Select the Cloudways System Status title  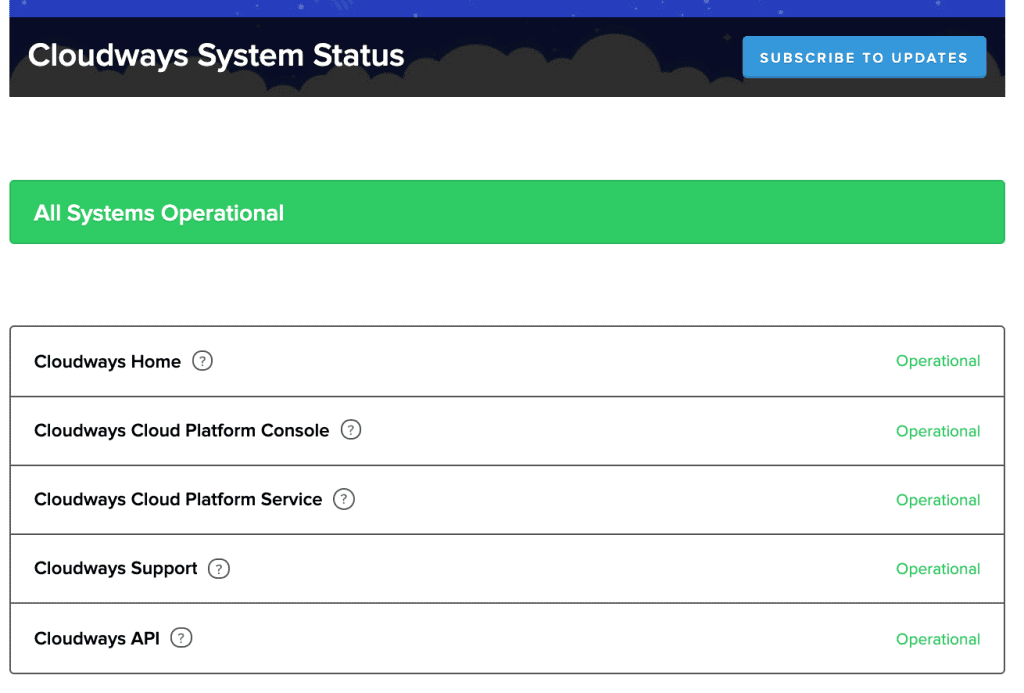coord(216,56)
